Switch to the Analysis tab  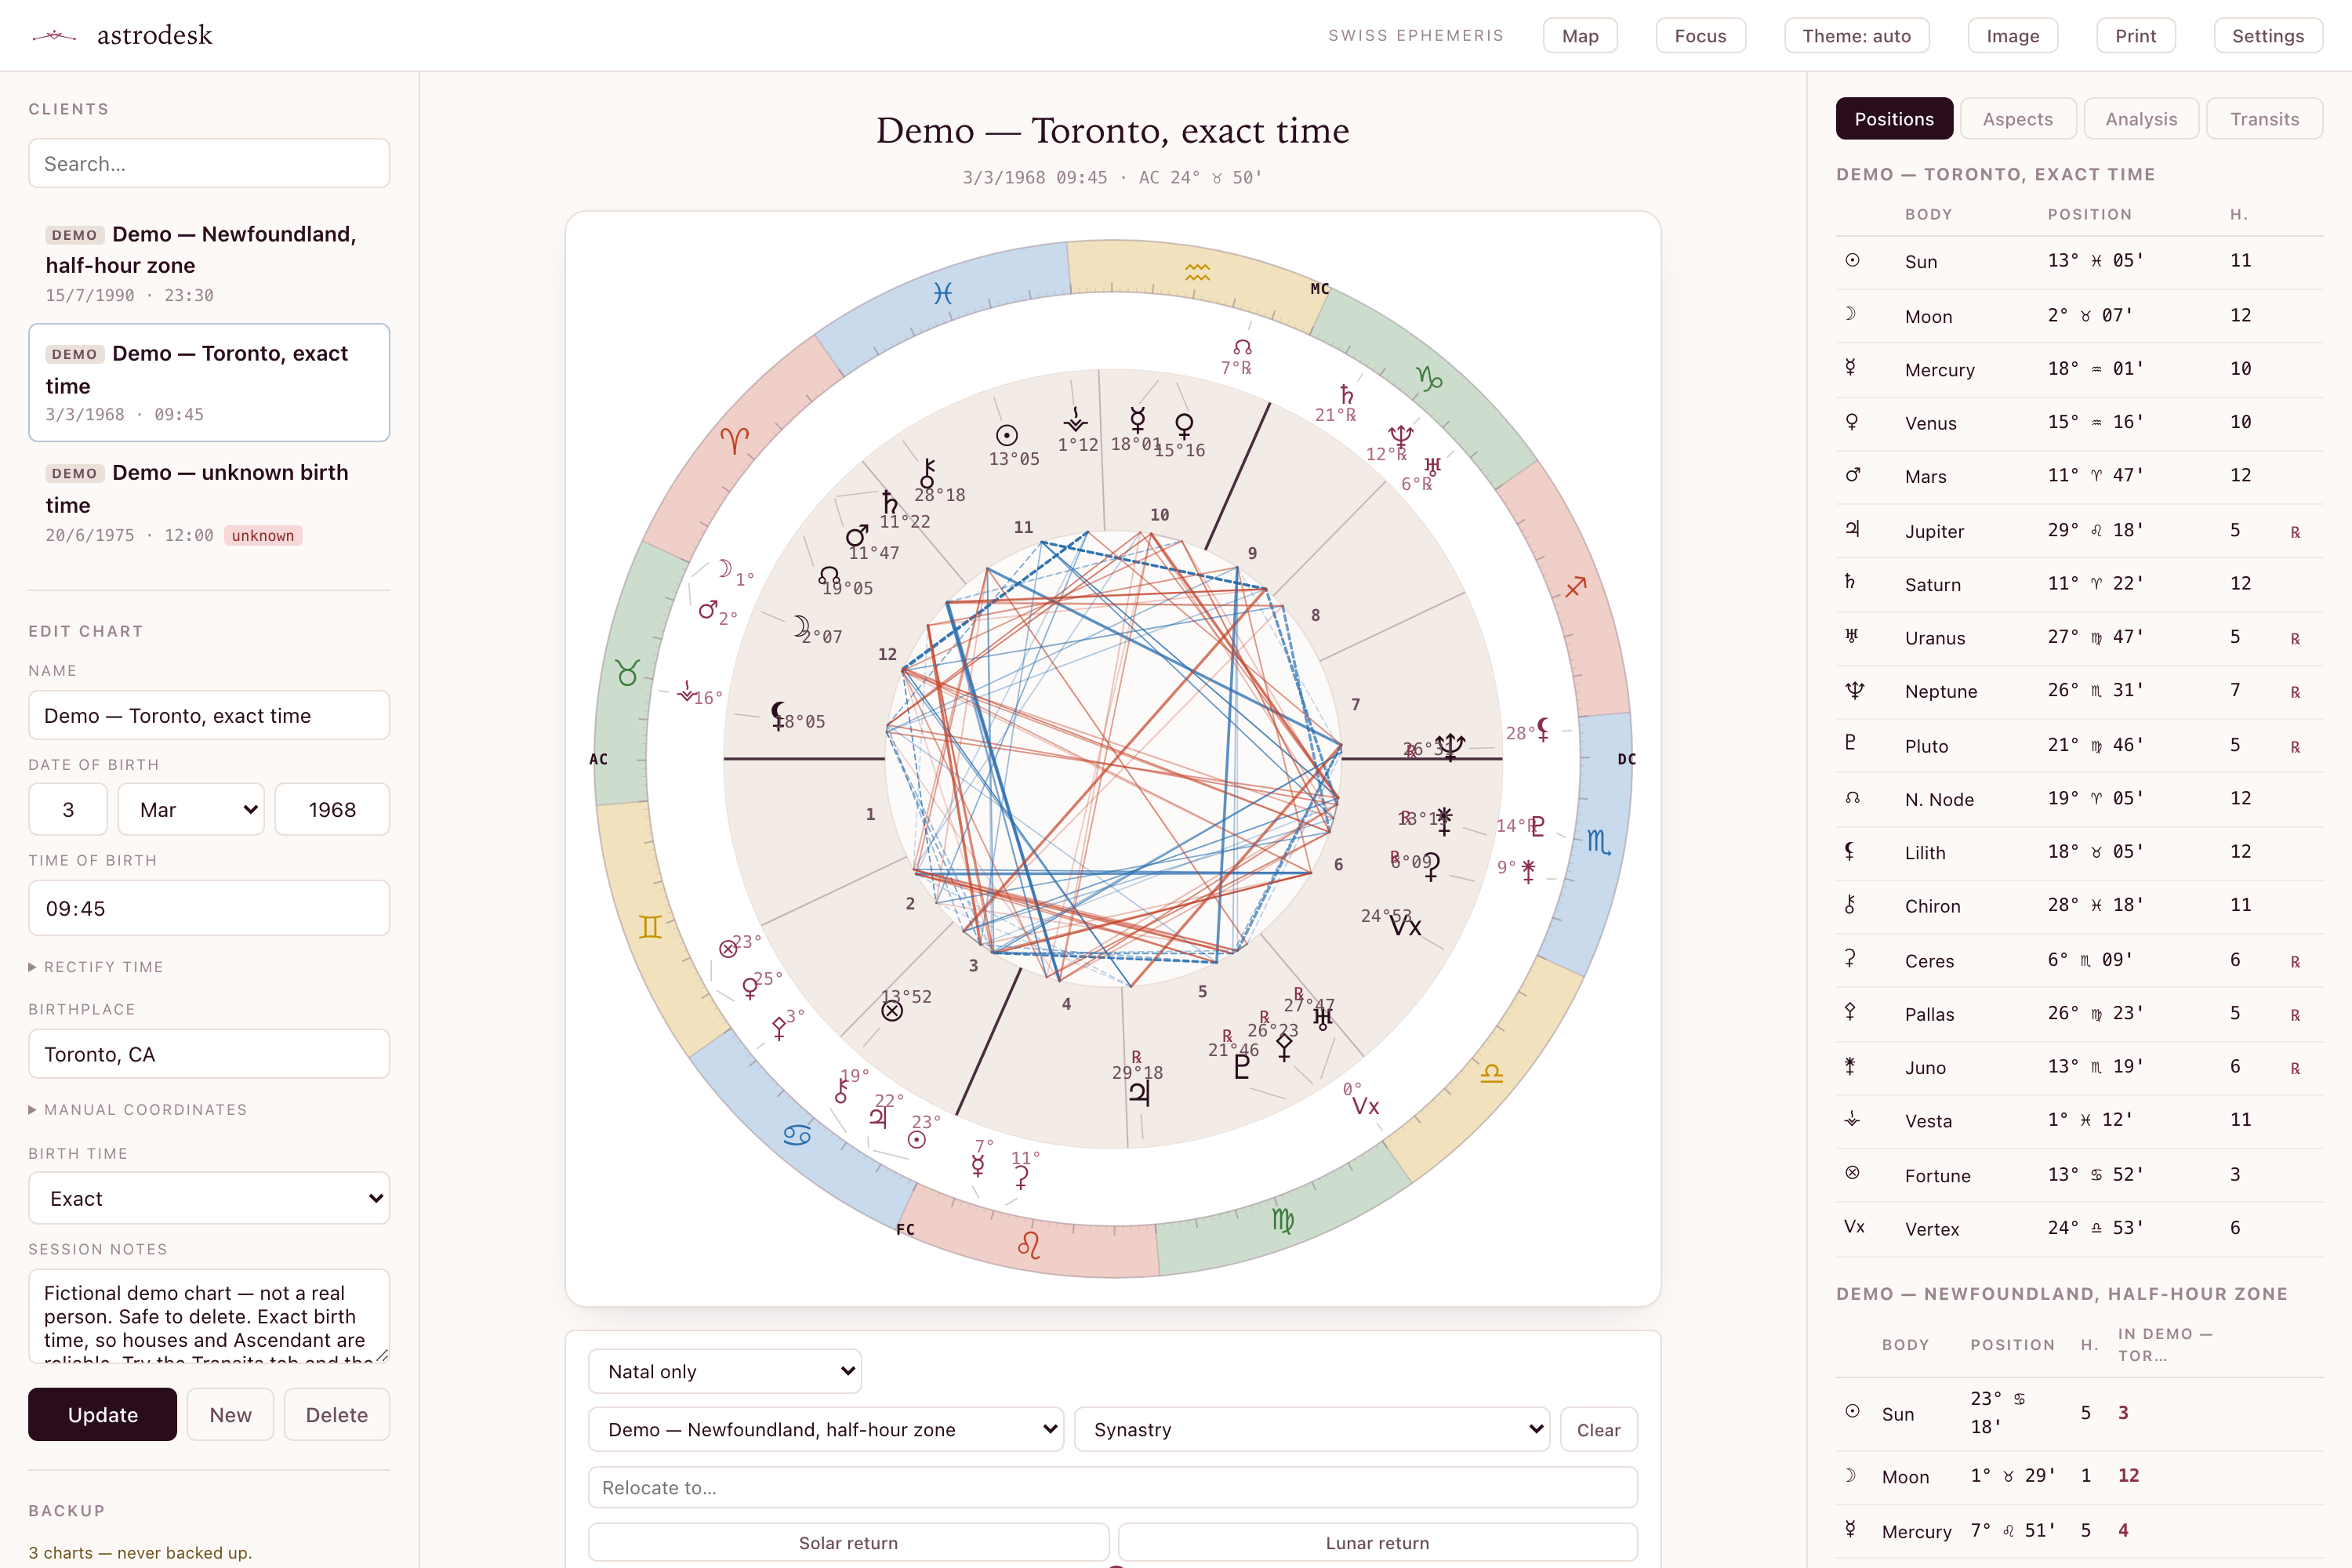2141,119
